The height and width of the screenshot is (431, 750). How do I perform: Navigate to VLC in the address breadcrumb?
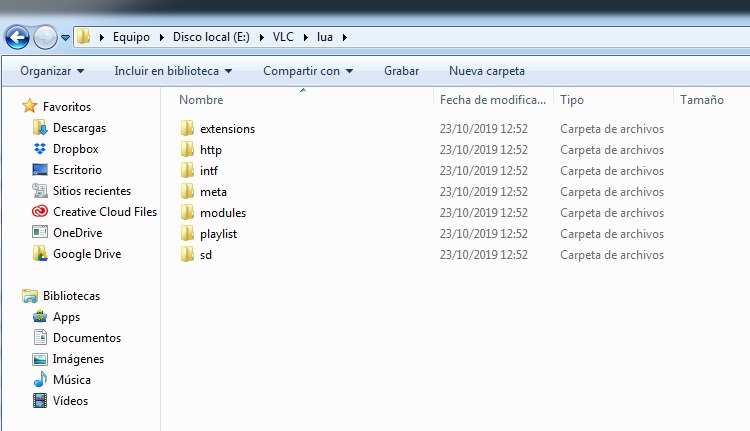(284, 37)
